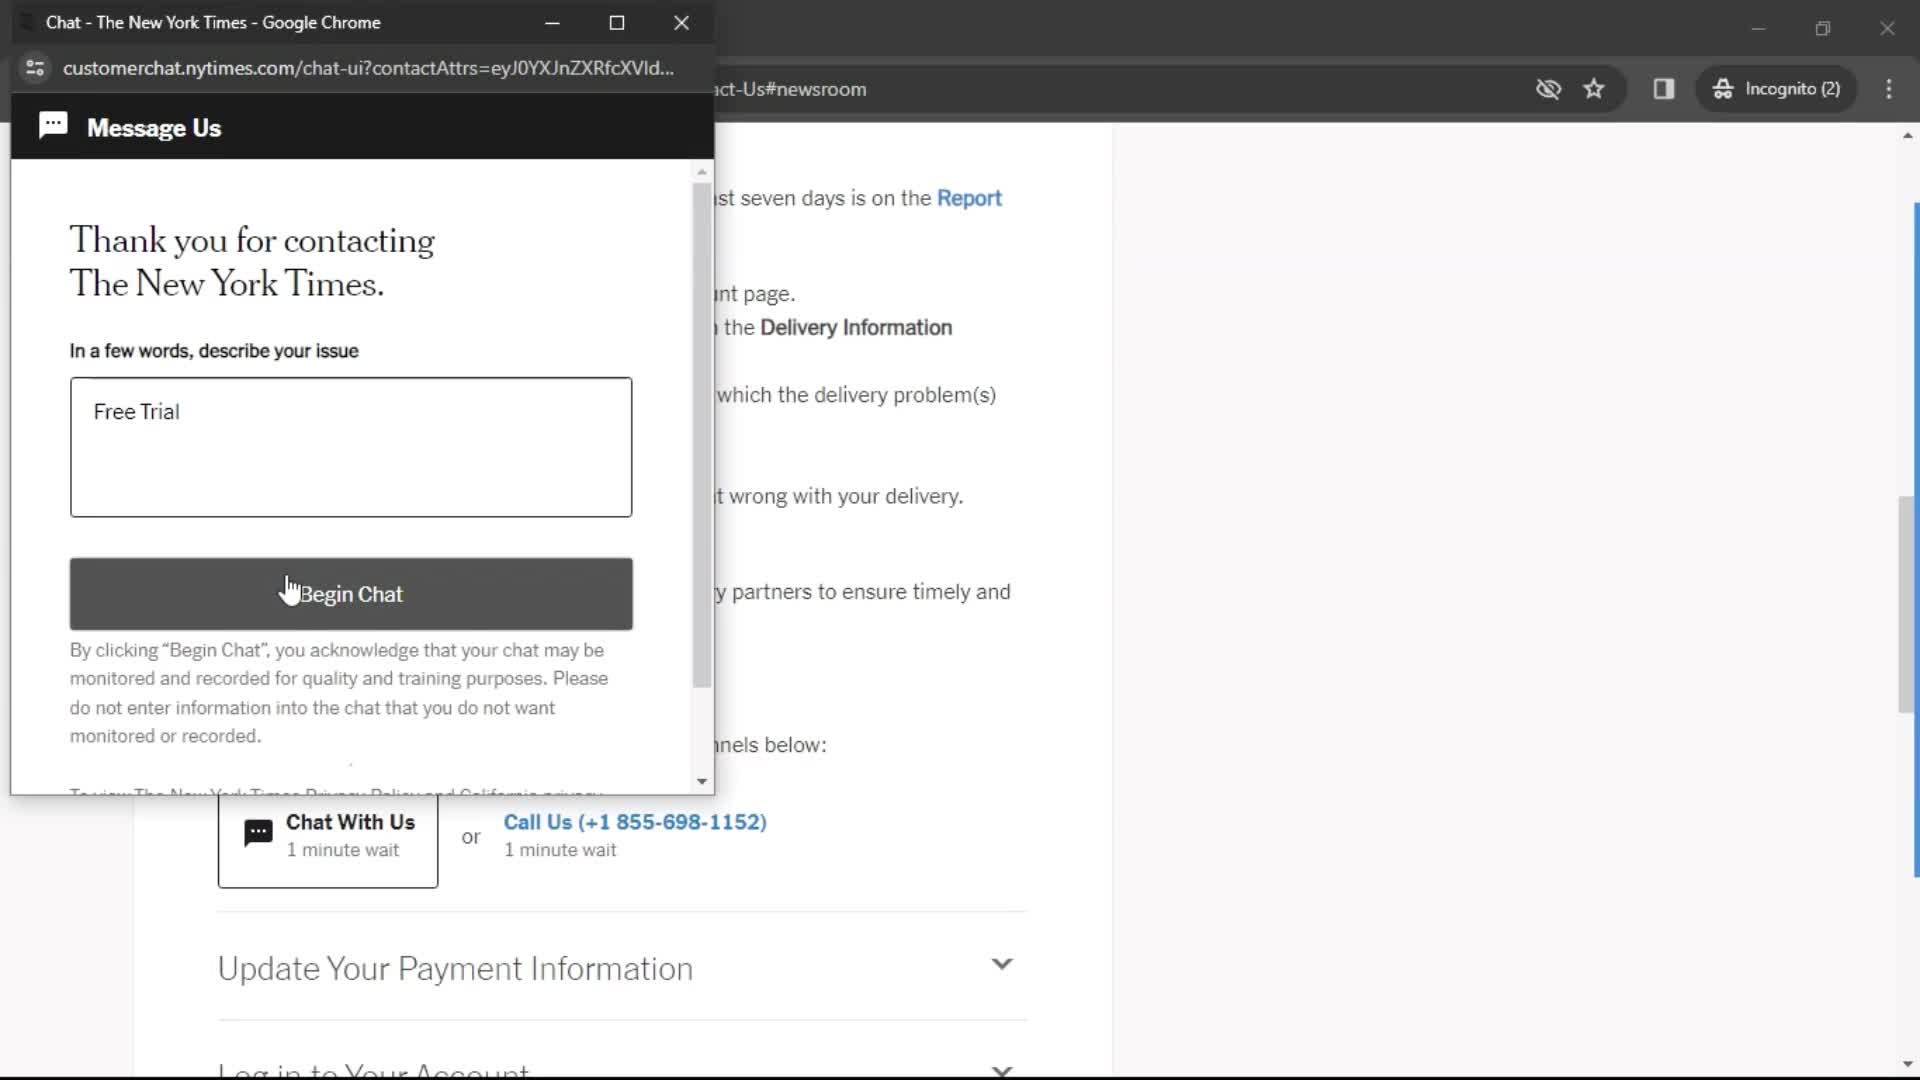The height and width of the screenshot is (1080, 1920).
Task: Click '1 minute wait' under Call Us
Action: tap(560, 850)
